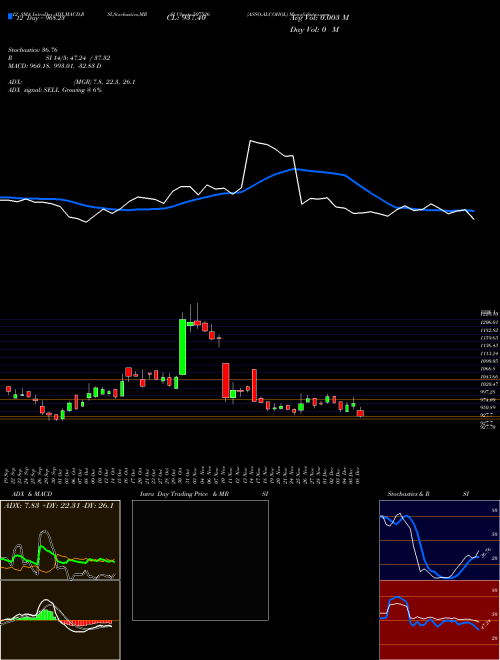Open the MACD histogram mini chart

[60, 620]
